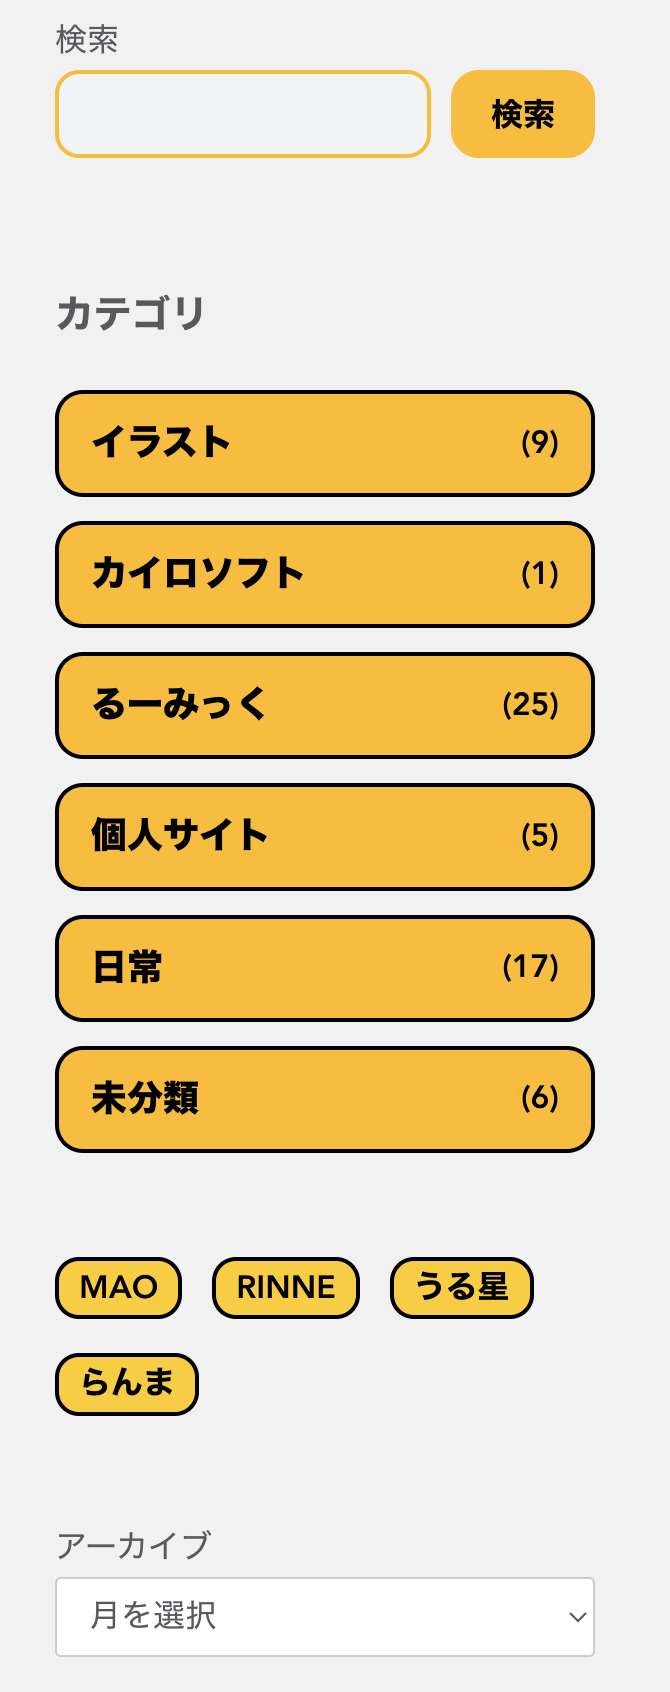Click the カテゴリ heading
The image size is (670, 1692).
pyautogui.click(x=131, y=313)
